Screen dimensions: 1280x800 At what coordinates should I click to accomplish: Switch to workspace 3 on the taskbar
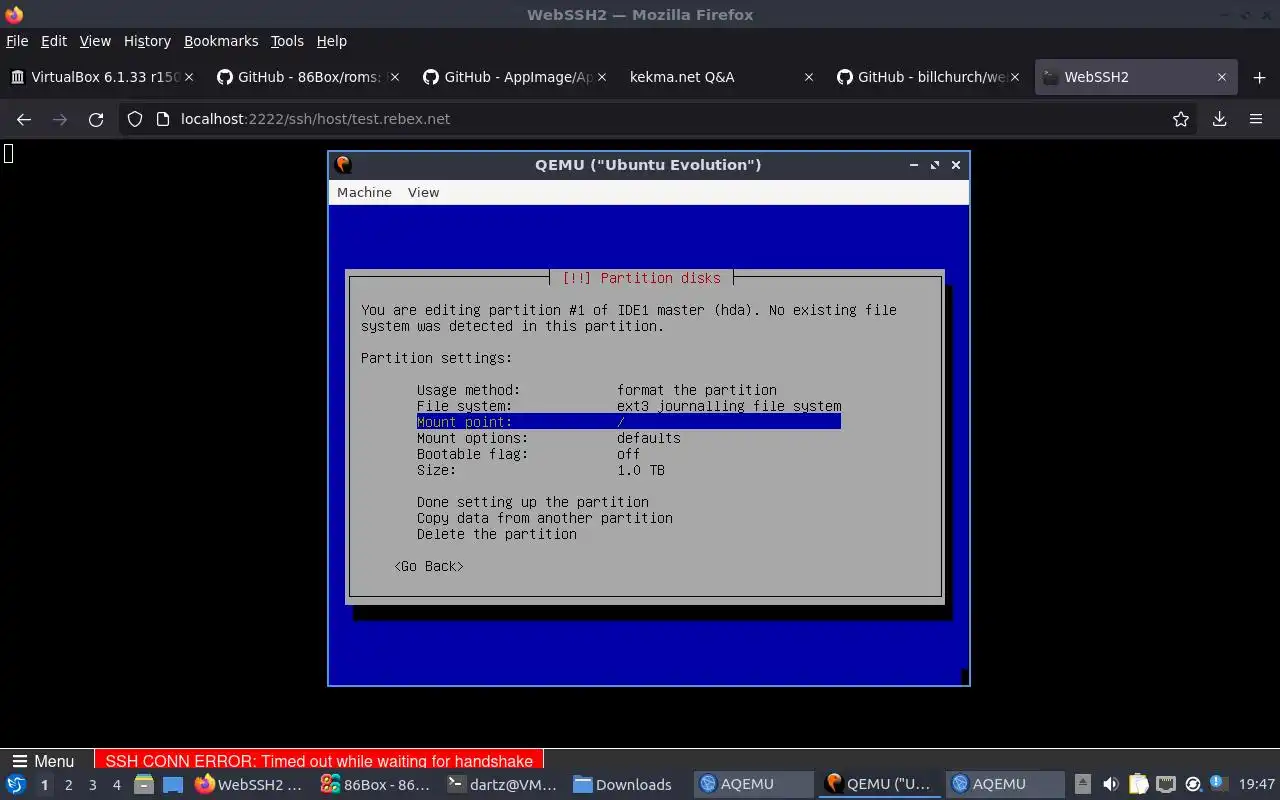[92, 785]
